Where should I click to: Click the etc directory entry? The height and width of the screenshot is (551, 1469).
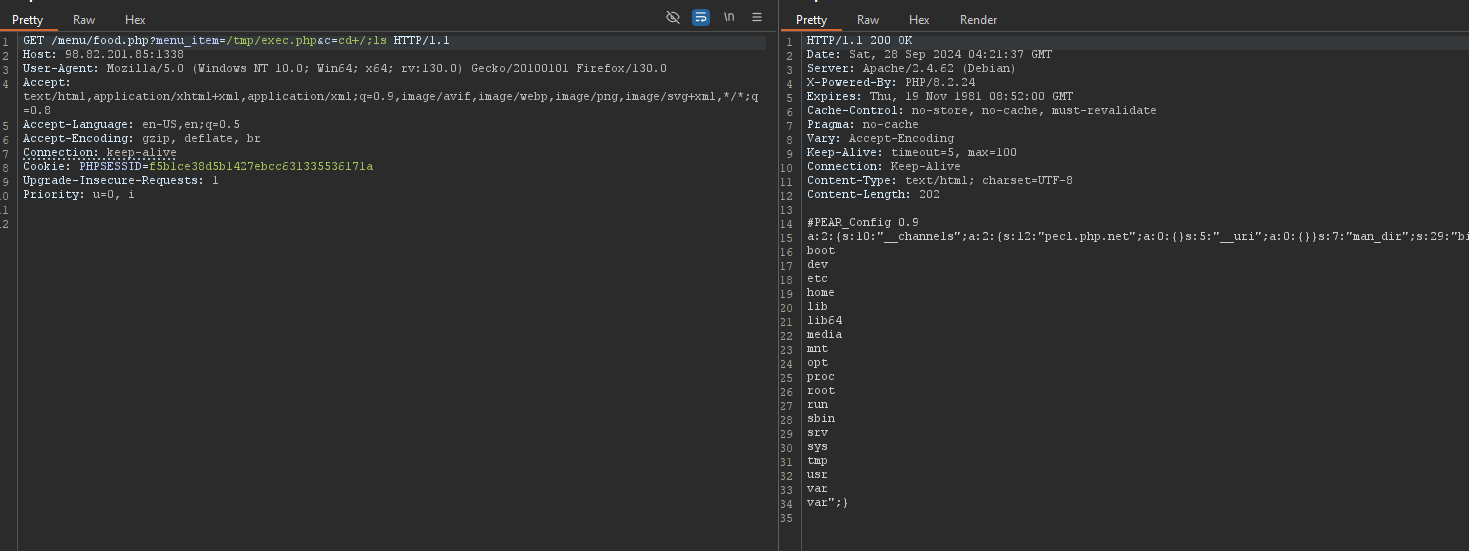click(817, 279)
